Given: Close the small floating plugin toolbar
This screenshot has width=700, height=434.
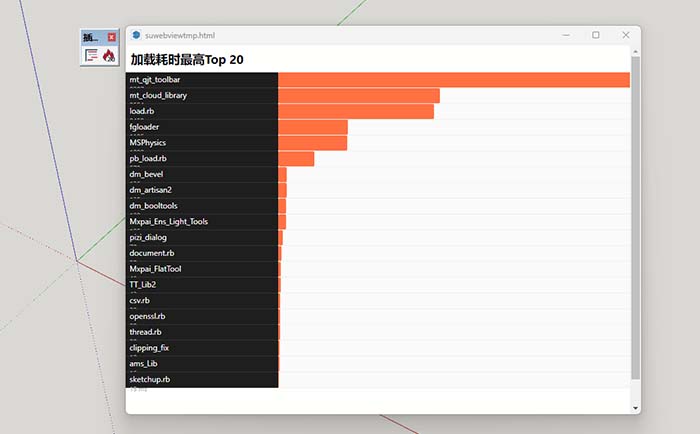Looking at the screenshot, I should pyautogui.click(x=112, y=37).
